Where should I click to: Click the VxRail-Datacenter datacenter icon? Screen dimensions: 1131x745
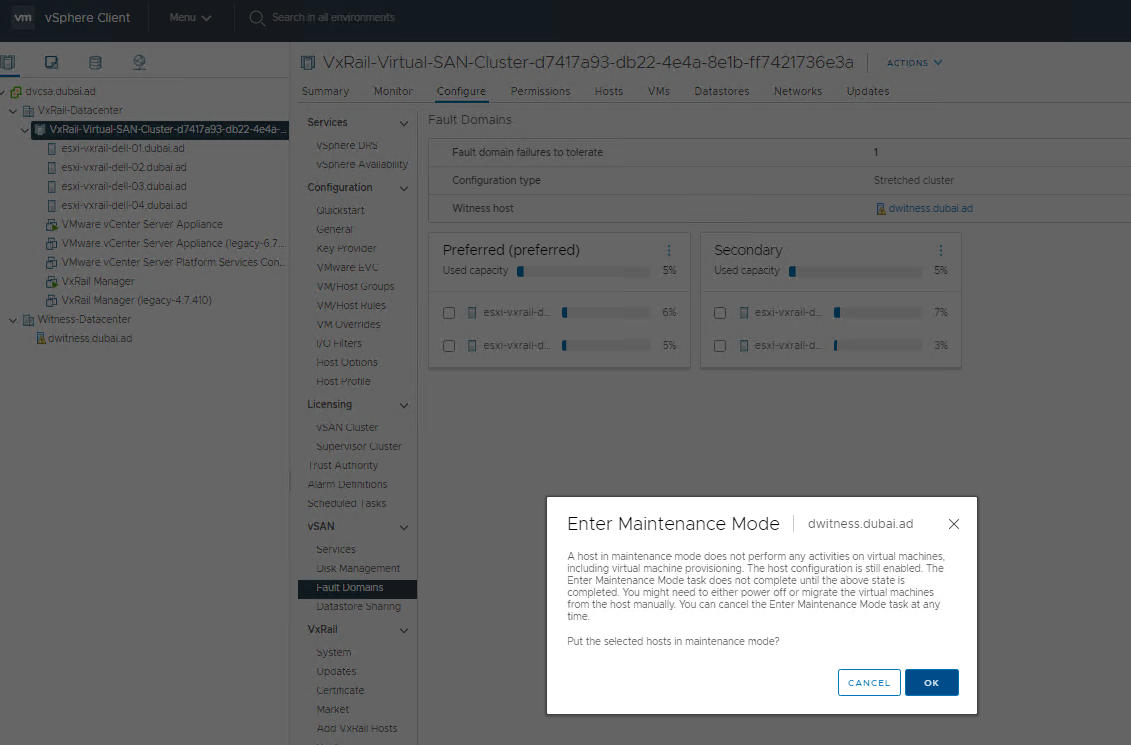29,110
